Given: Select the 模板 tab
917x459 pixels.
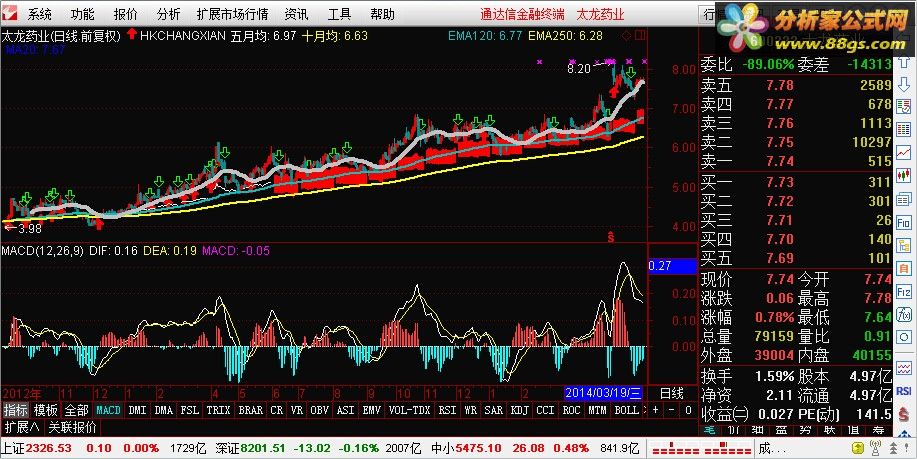Looking at the screenshot, I should tap(46, 410).
